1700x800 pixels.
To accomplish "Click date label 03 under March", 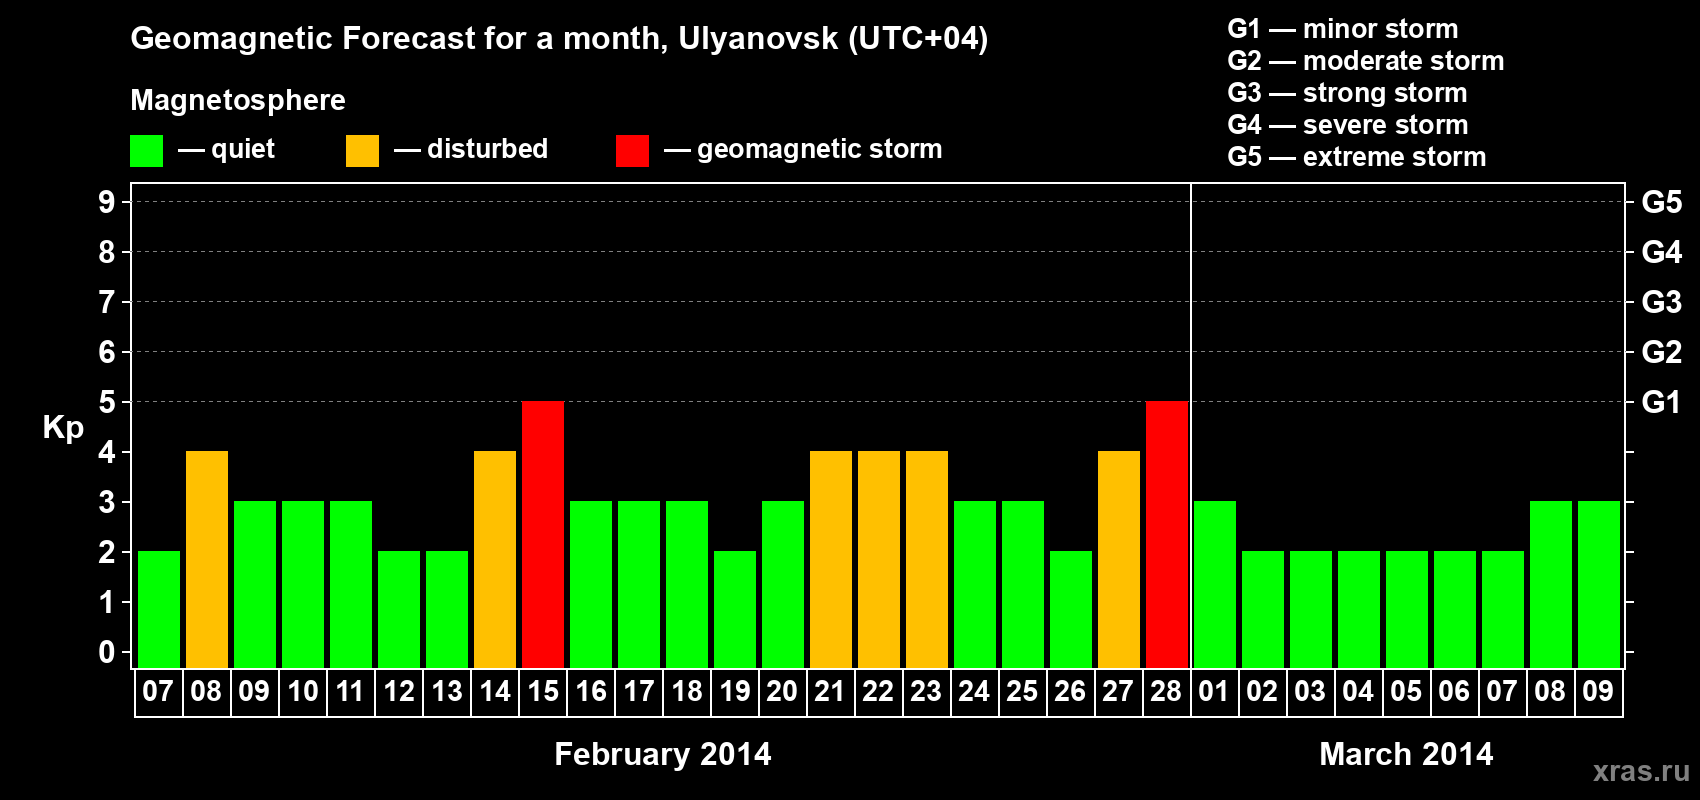I will pyautogui.click(x=1310, y=692).
